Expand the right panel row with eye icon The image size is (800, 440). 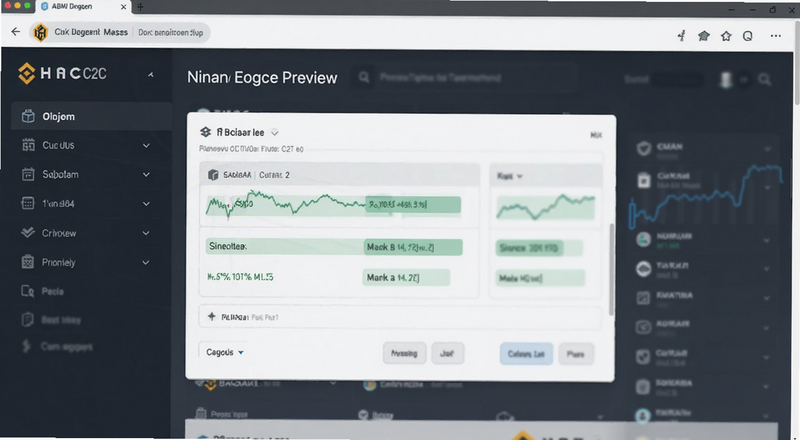coord(766,268)
